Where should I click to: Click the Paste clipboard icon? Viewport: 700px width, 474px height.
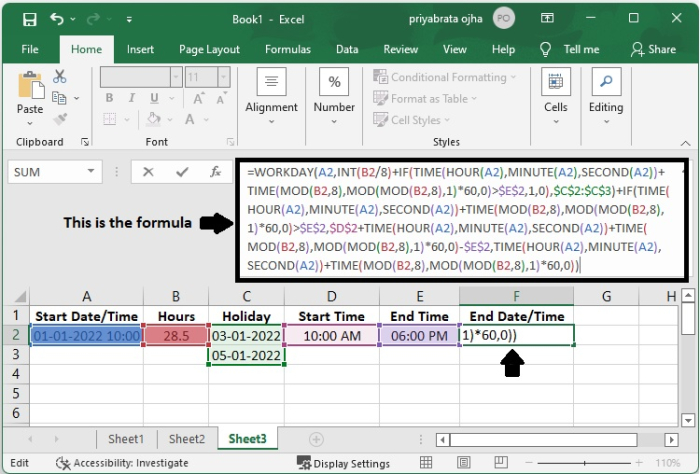coord(30,85)
